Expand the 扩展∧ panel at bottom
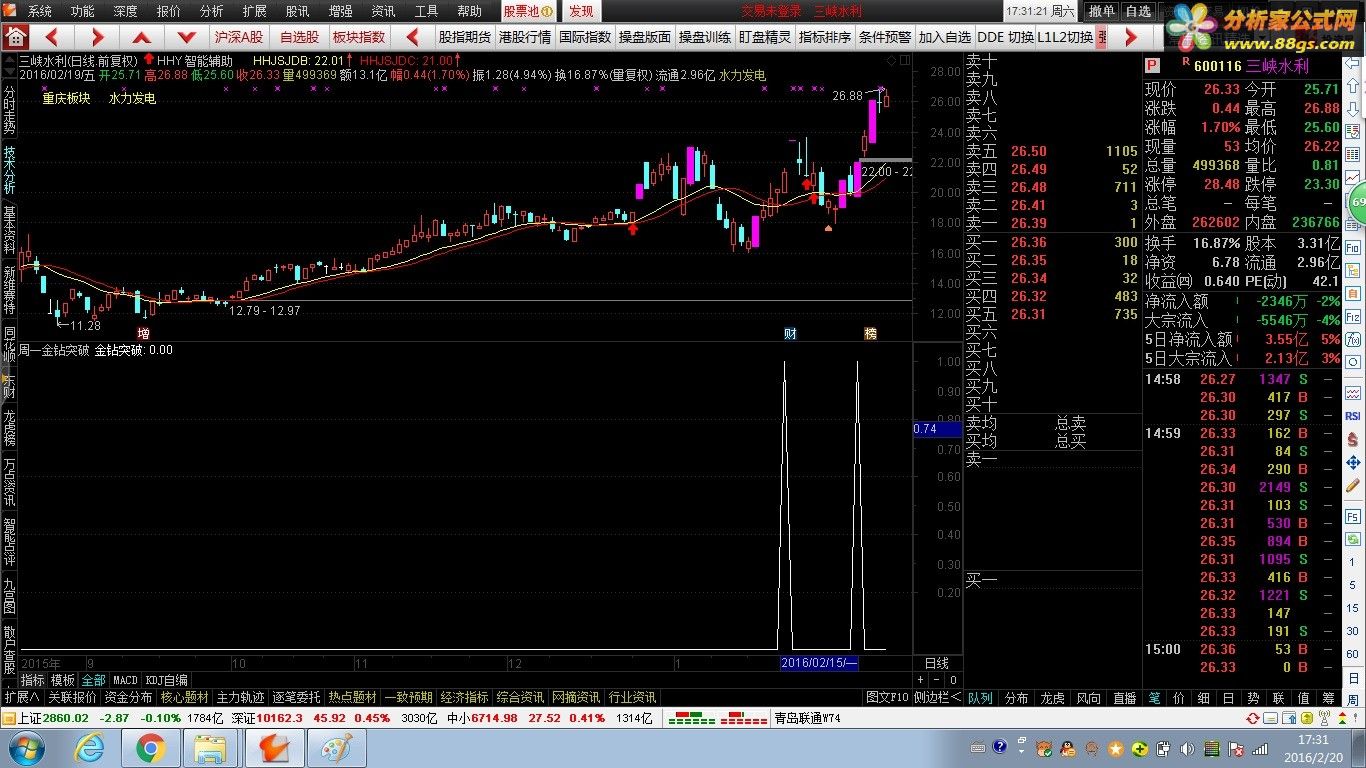 click(x=21, y=697)
